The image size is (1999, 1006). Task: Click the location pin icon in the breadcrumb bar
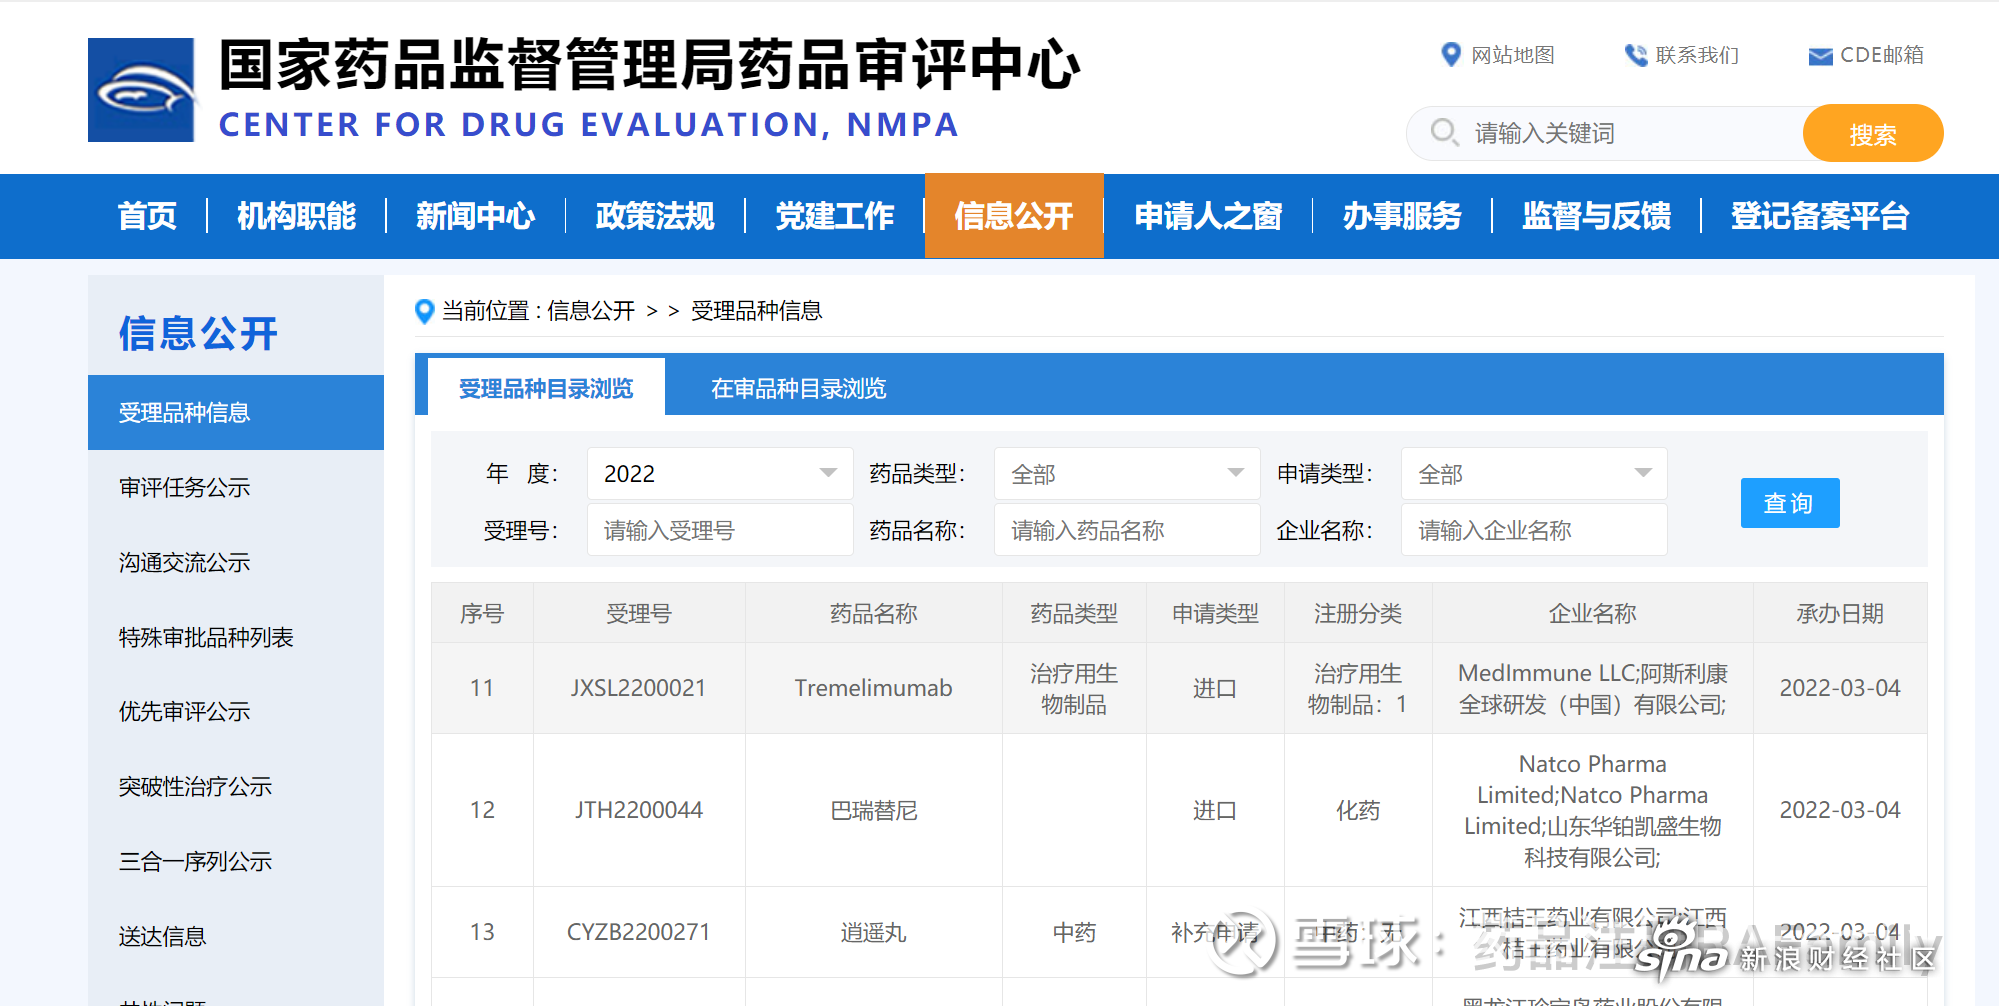point(425,312)
